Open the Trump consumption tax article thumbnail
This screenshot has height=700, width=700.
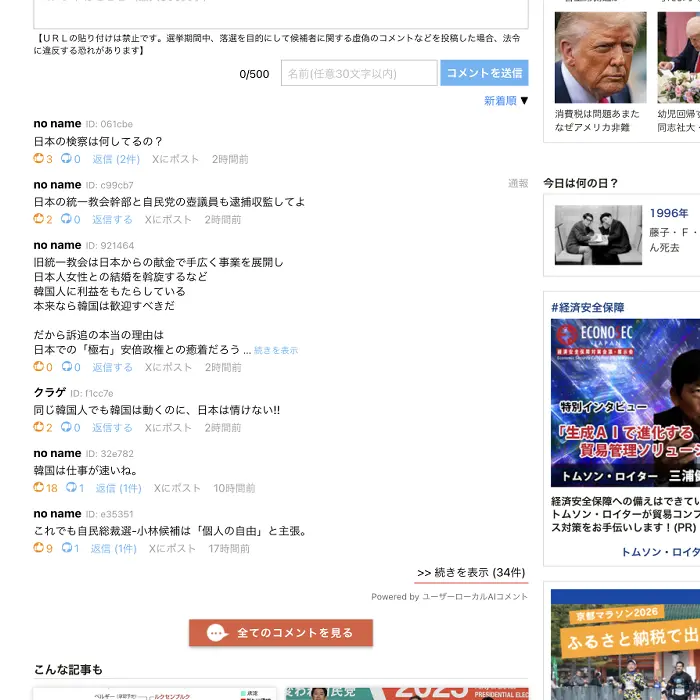pos(600,58)
